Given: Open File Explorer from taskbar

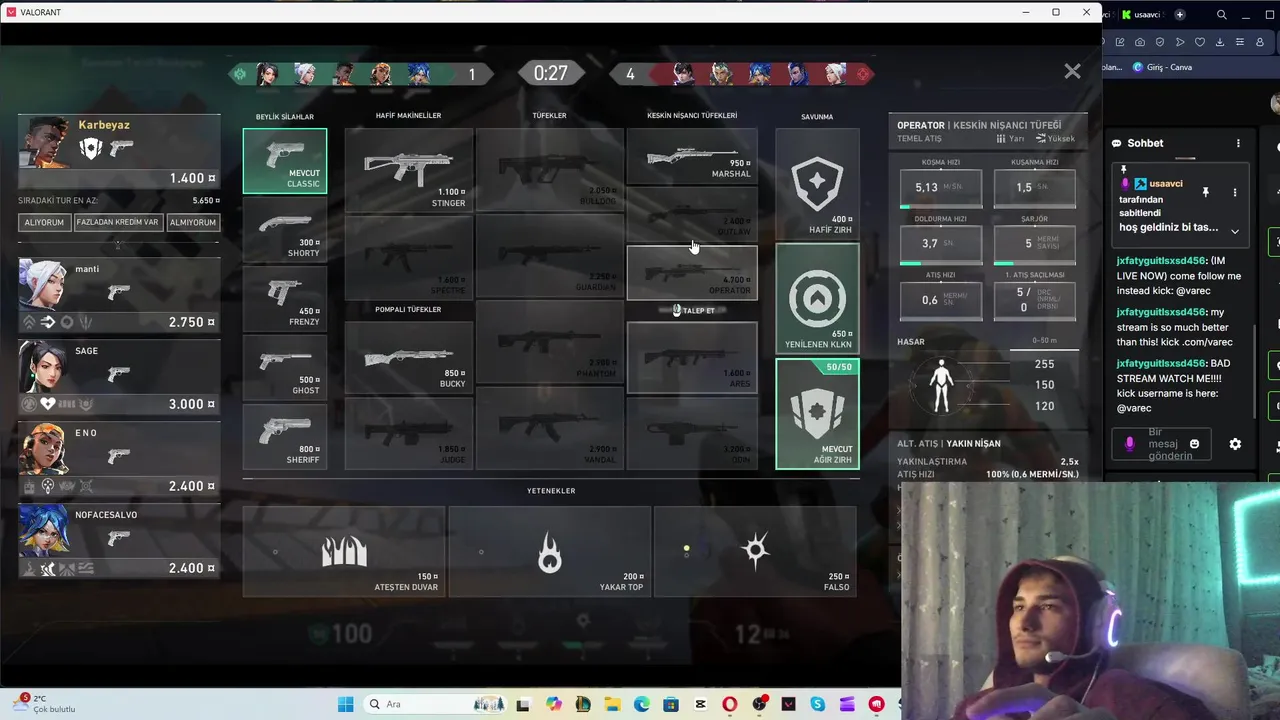Looking at the screenshot, I should (612, 704).
